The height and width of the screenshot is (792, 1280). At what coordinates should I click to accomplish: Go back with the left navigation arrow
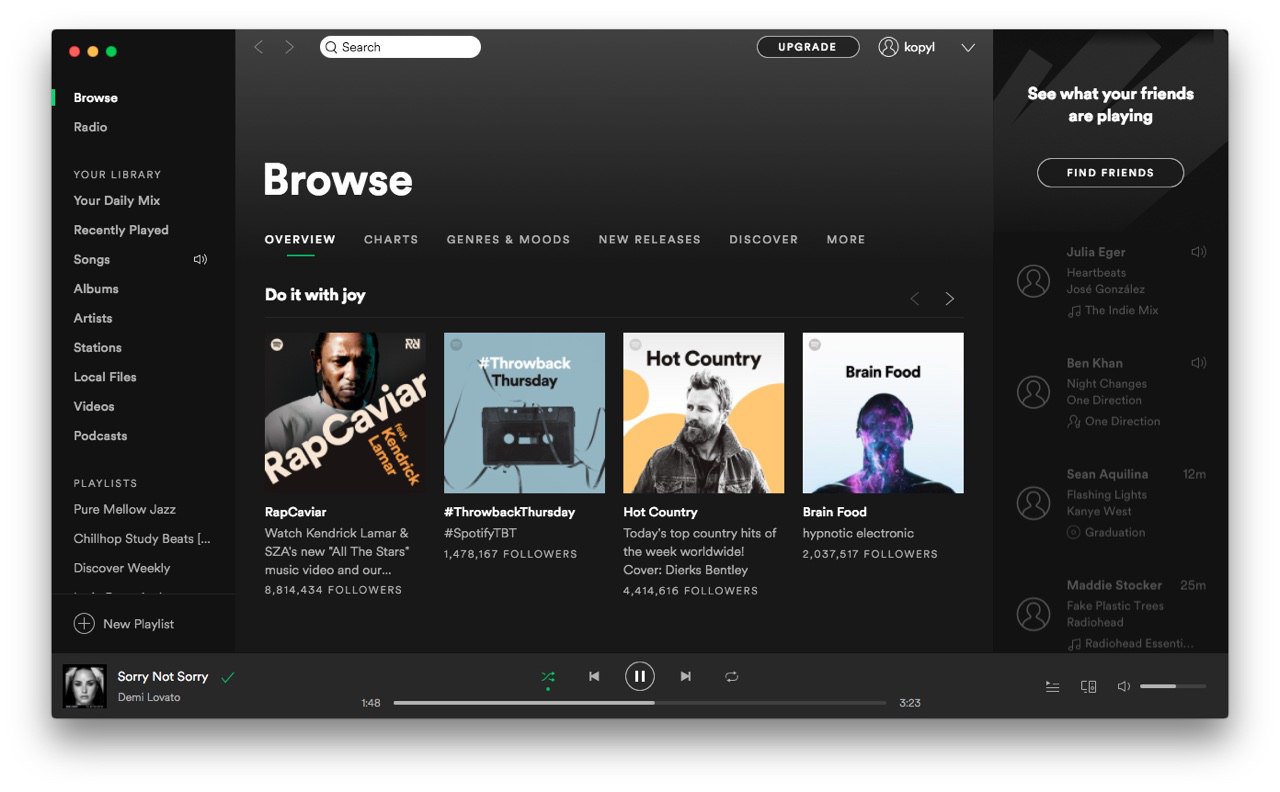259,47
